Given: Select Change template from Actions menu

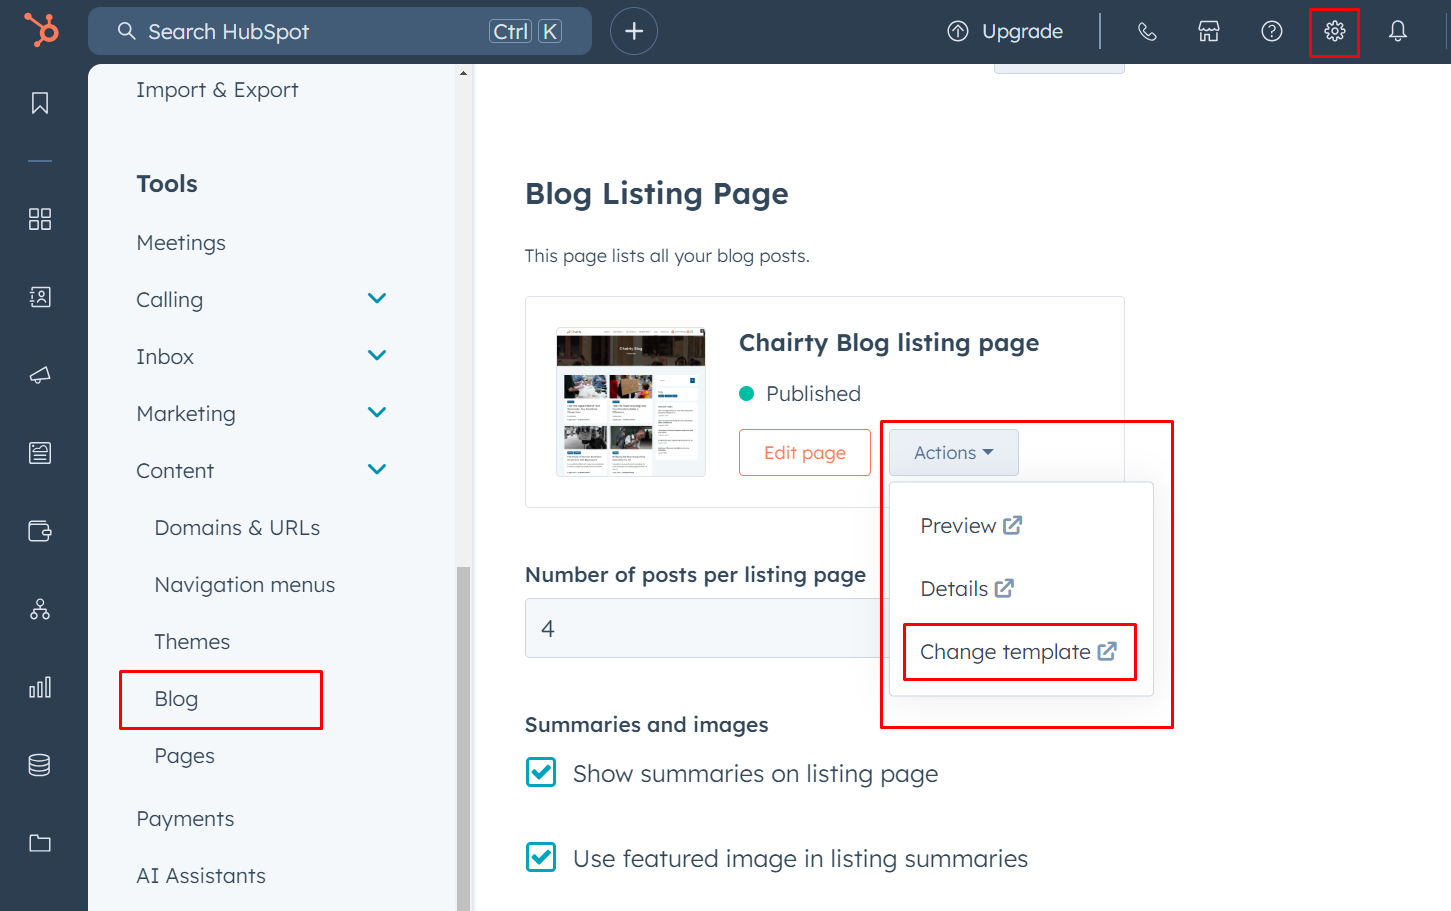Looking at the screenshot, I should pyautogui.click(x=1018, y=652).
